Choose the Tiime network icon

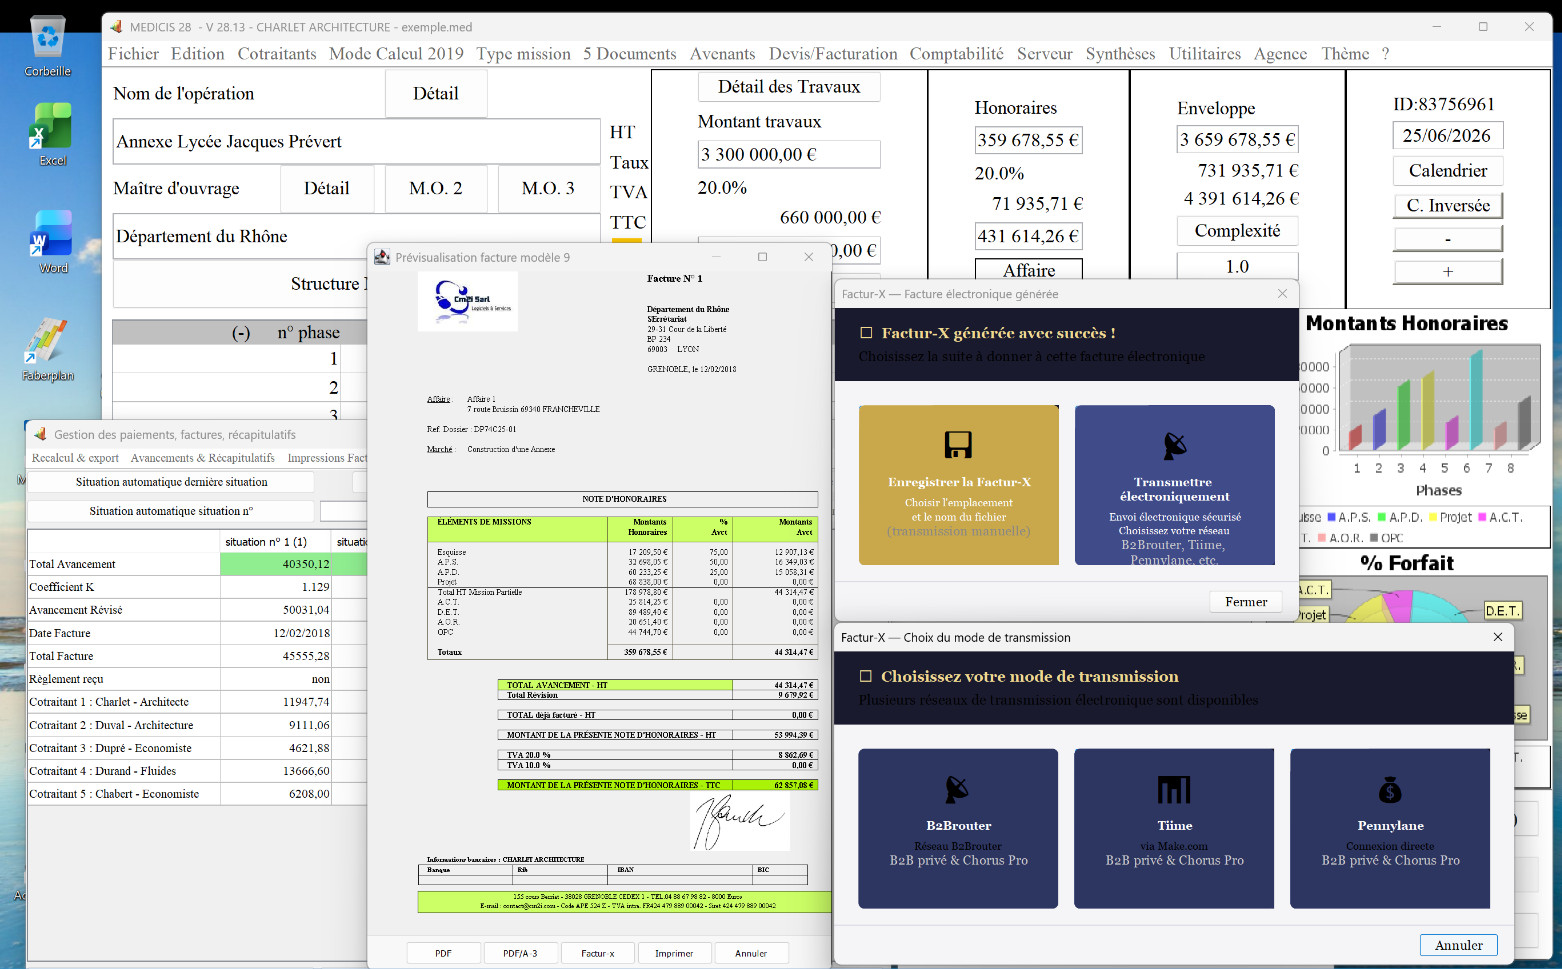[x=1174, y=790]
